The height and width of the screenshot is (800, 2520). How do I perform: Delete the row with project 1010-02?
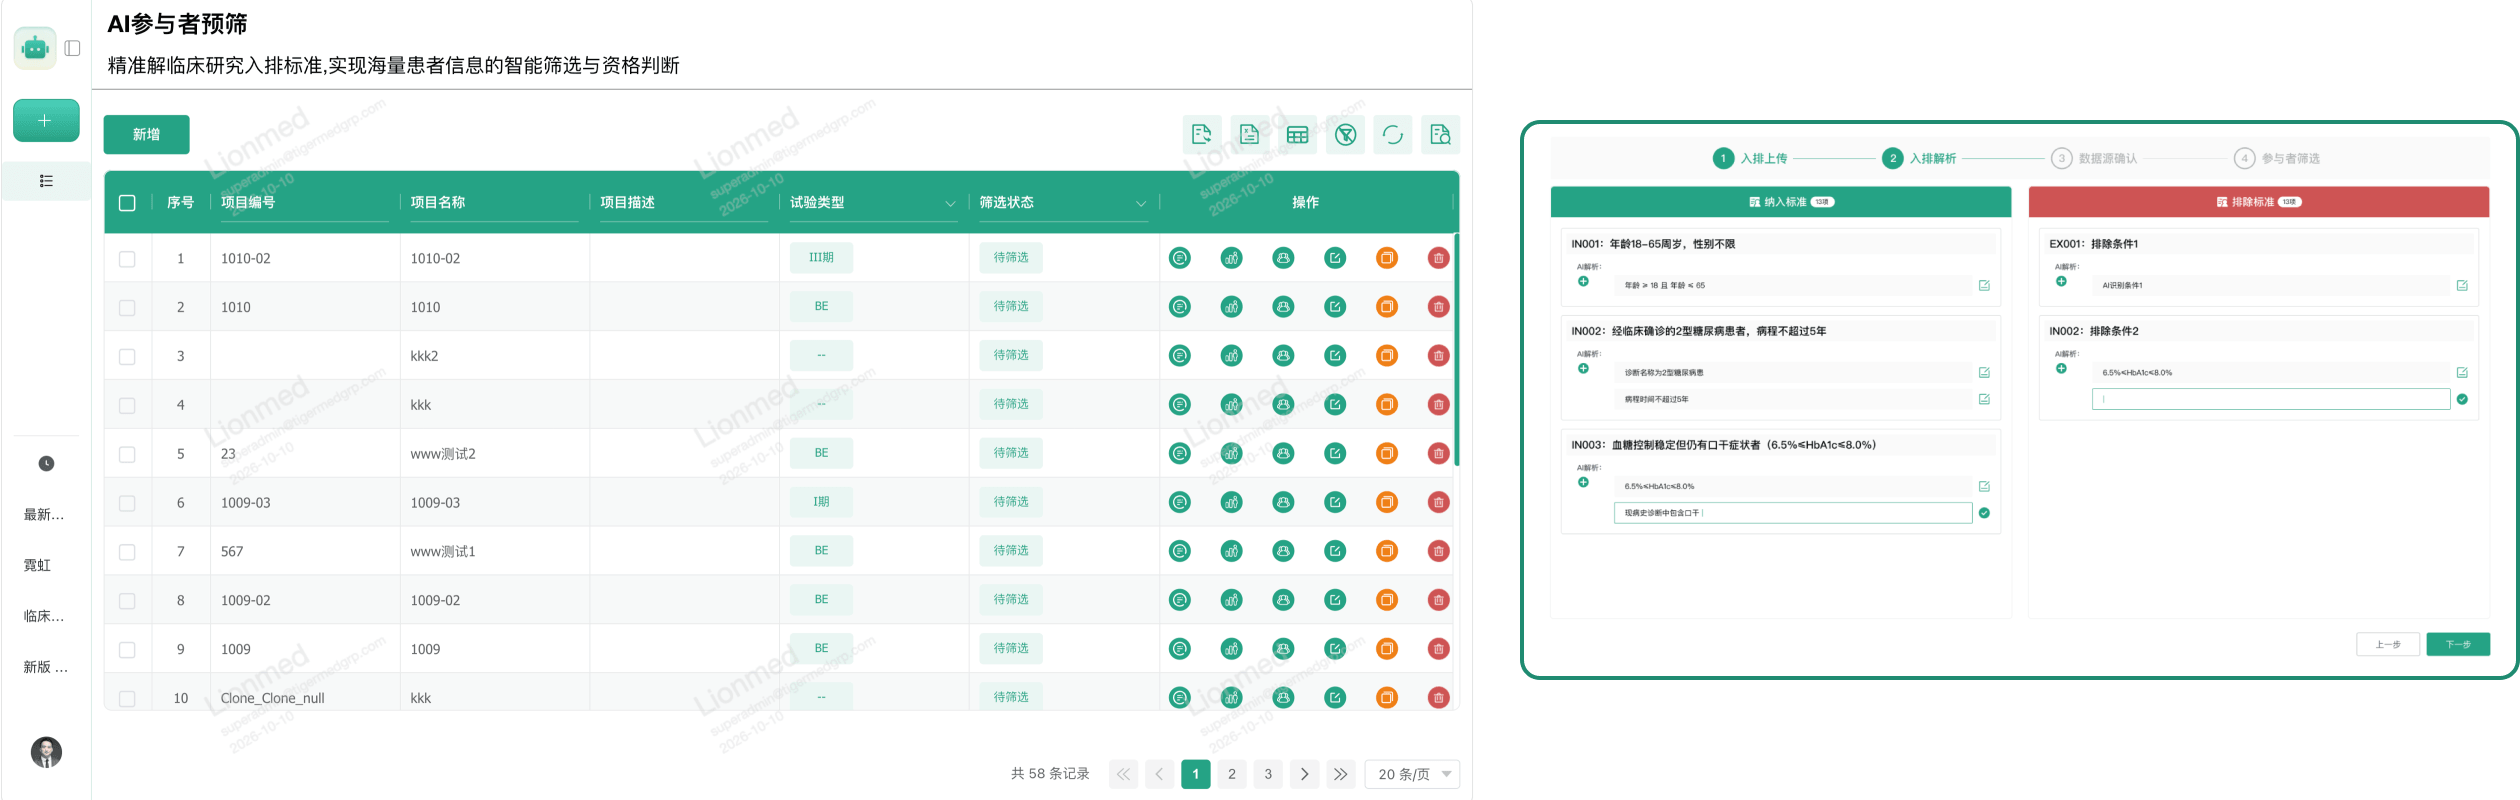coord(1438,258)
